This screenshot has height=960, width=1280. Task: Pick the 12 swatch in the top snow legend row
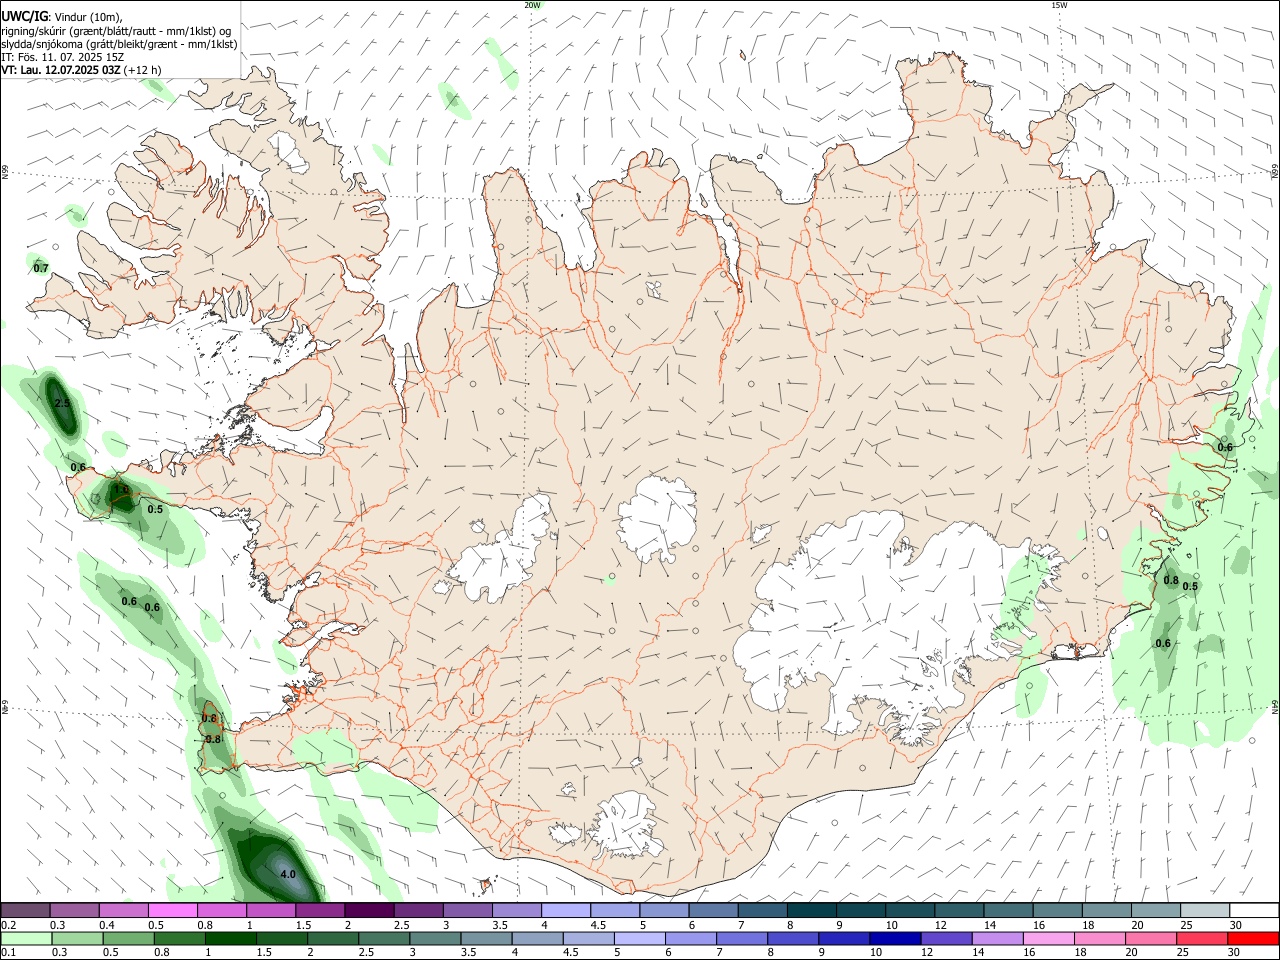tap(957, 910)
